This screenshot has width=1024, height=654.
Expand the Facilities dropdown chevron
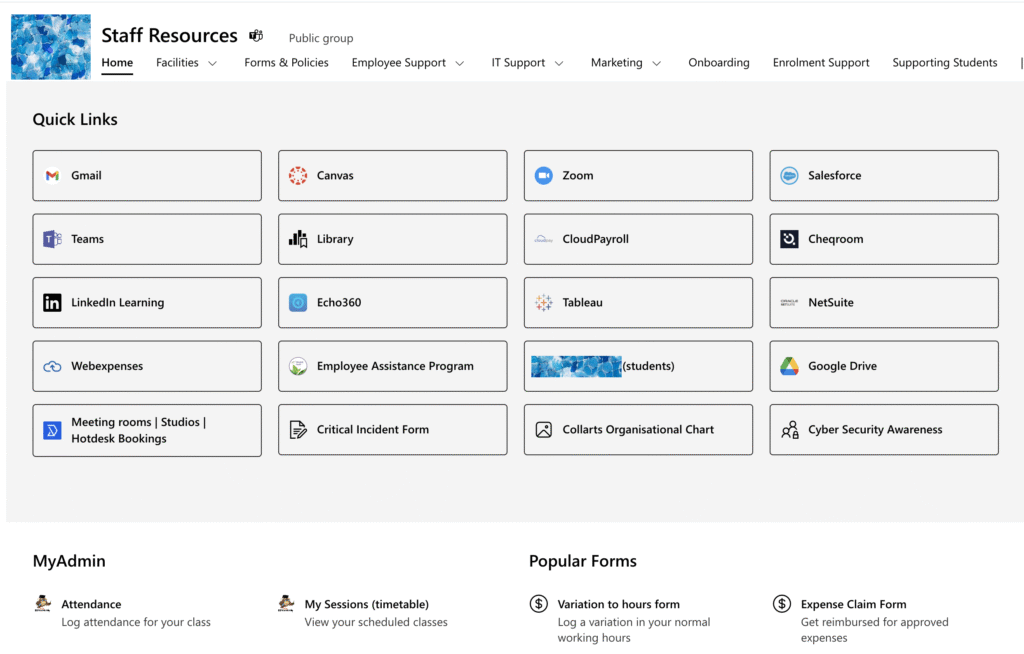click(212, 63)
